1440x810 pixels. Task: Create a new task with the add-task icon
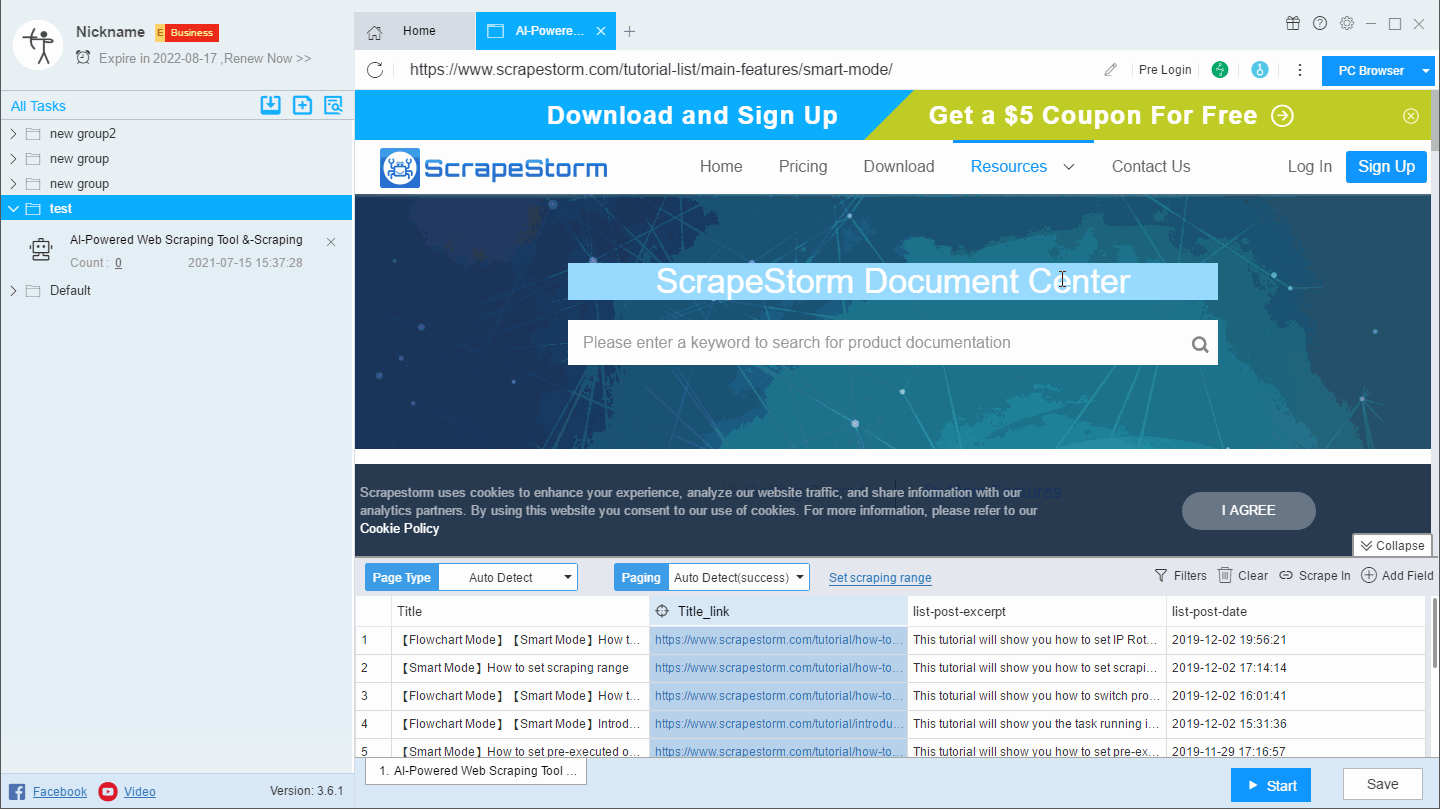pyautogui.click(x=302, y=105)
